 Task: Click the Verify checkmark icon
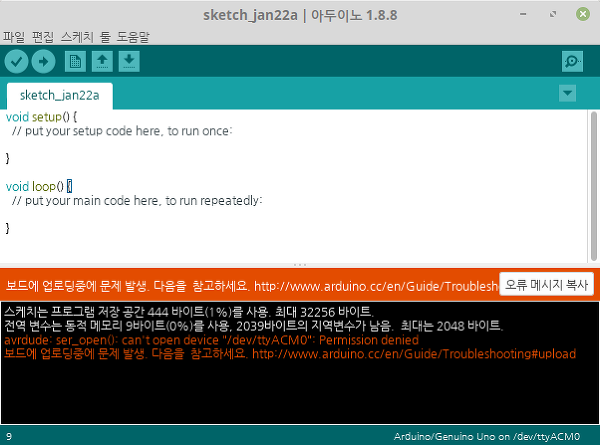[x=16, y=61]
